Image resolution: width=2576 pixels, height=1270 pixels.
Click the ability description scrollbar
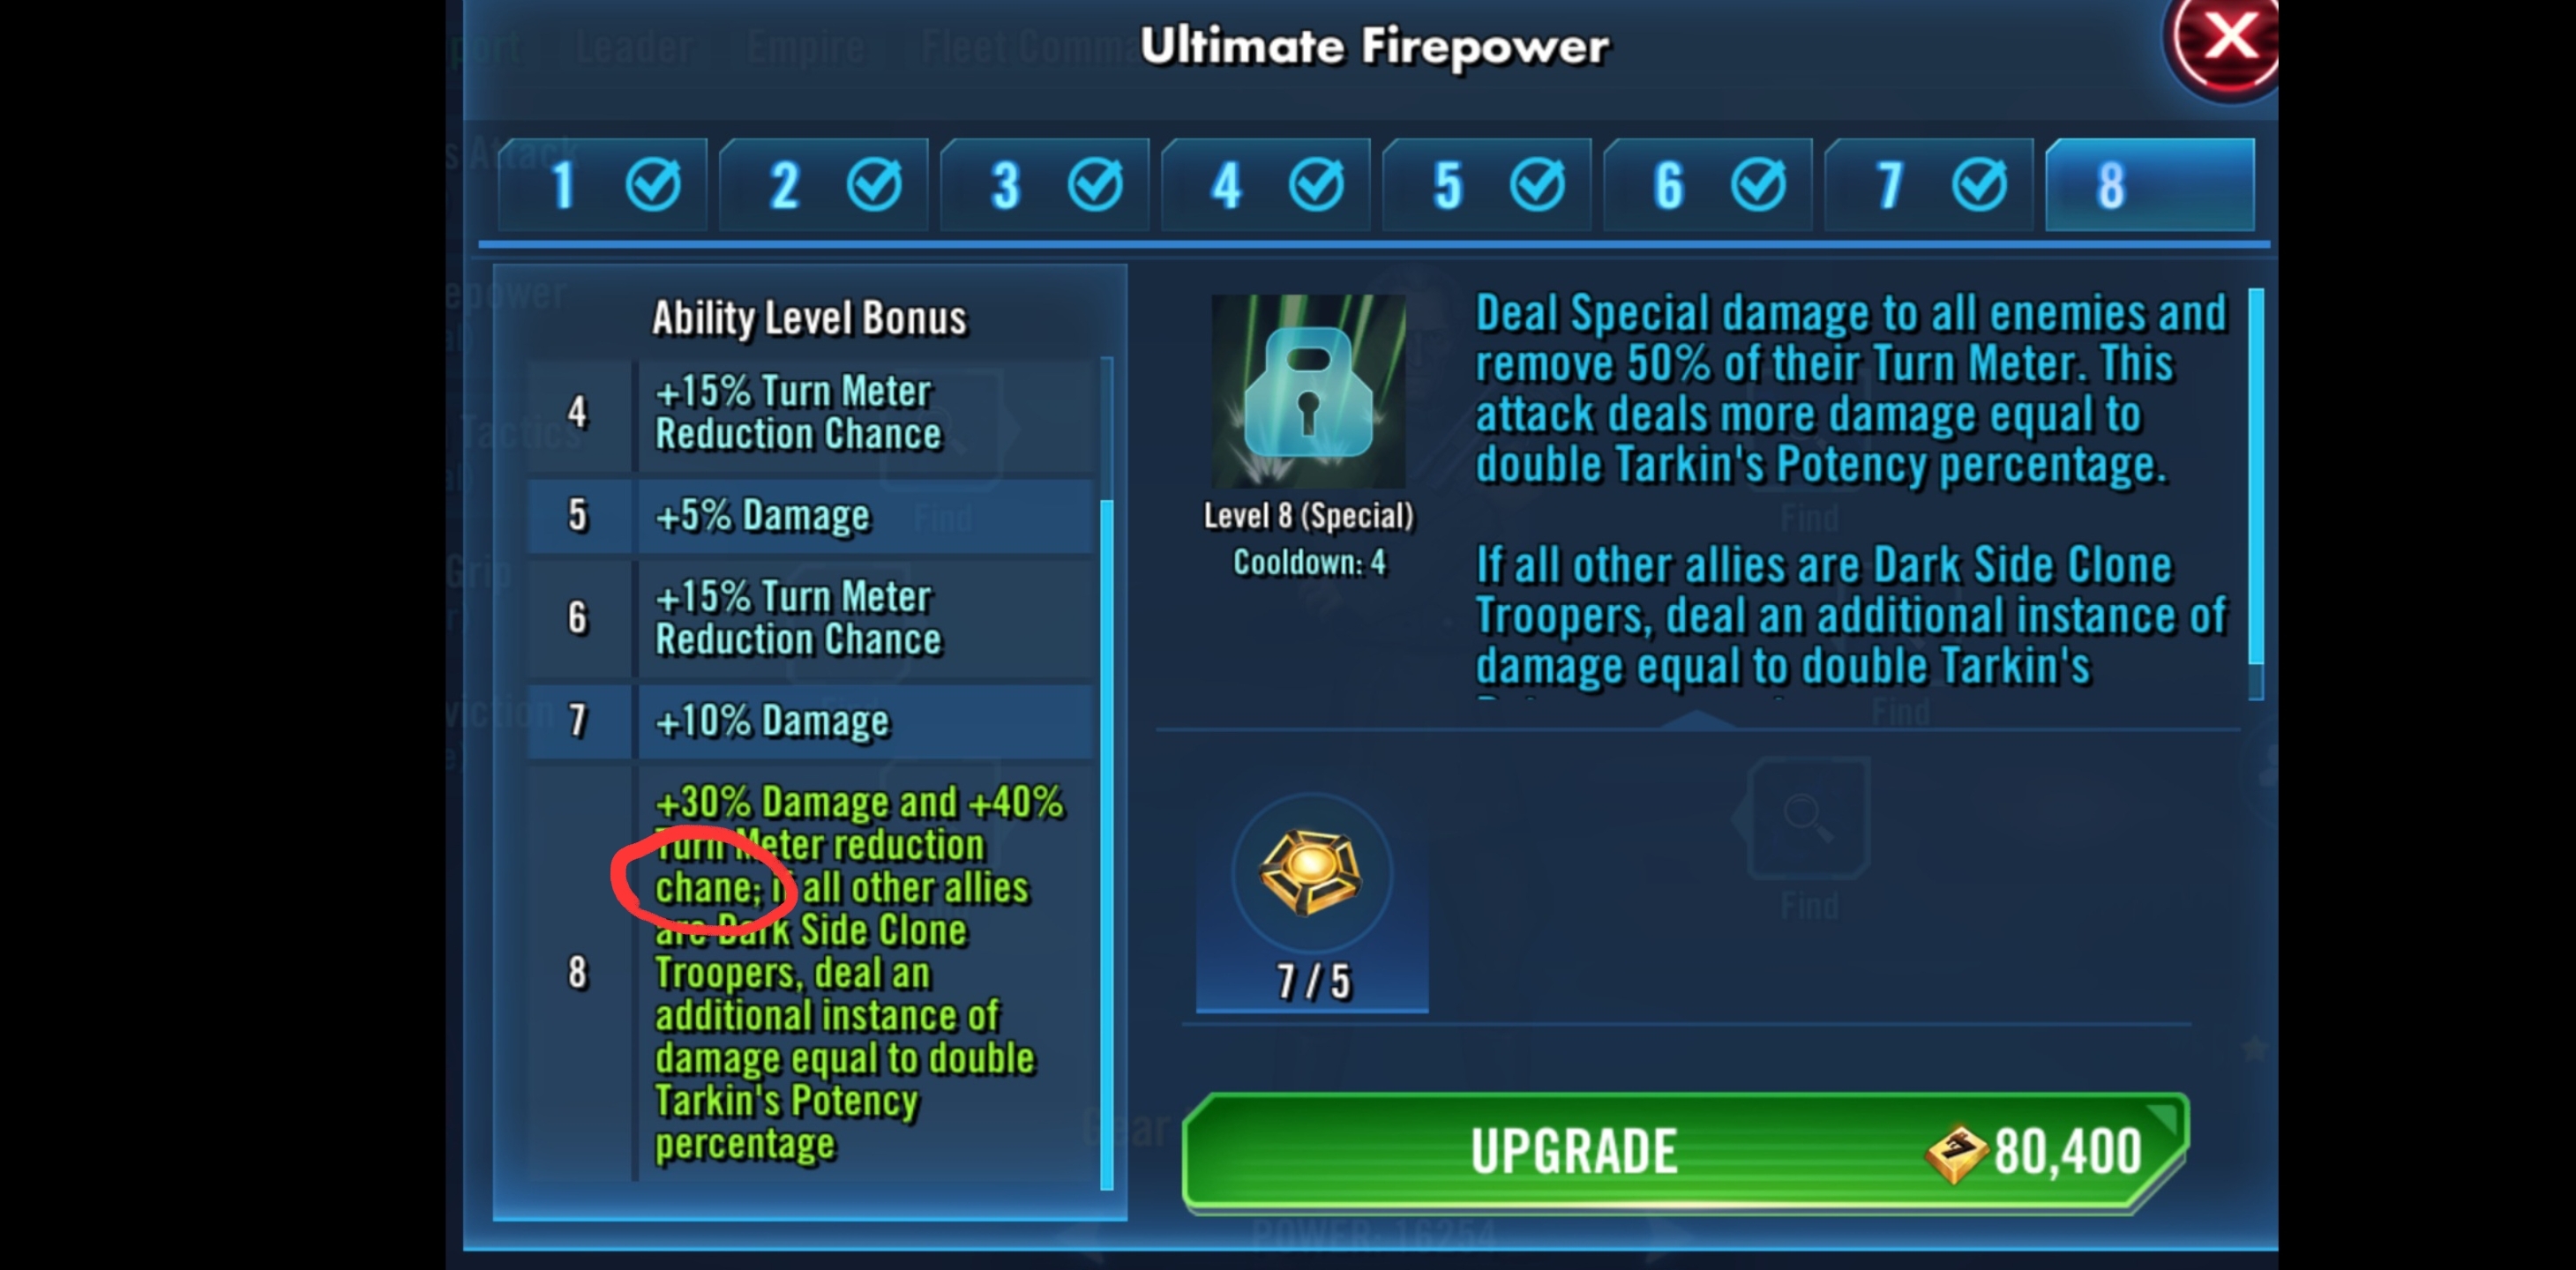[2255, 494]
